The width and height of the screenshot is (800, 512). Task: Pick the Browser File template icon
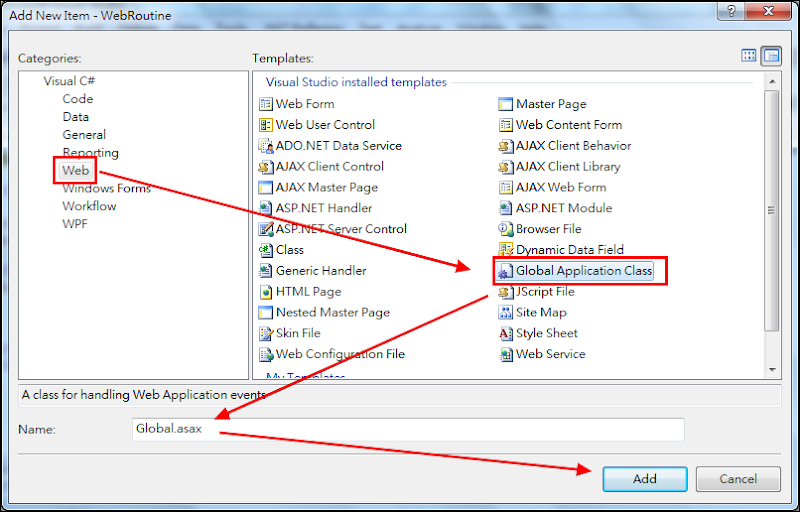point(505,229)
